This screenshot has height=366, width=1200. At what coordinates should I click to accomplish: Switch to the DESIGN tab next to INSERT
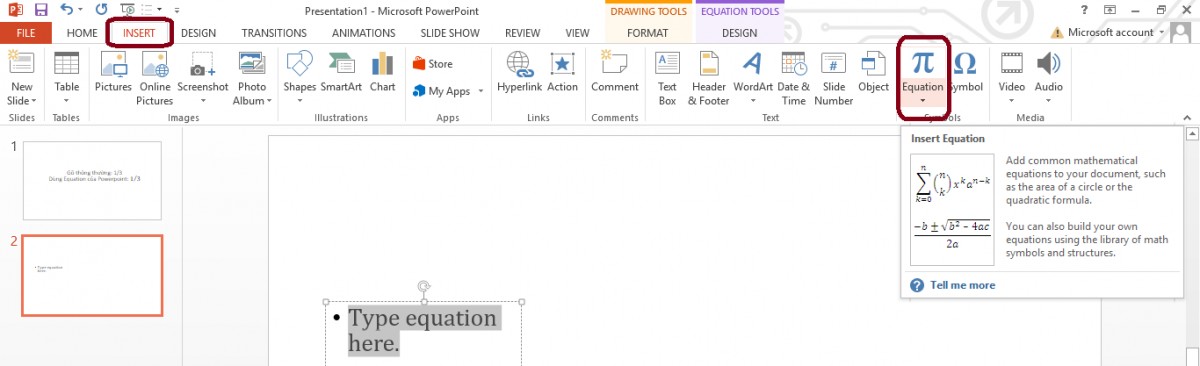198,33
